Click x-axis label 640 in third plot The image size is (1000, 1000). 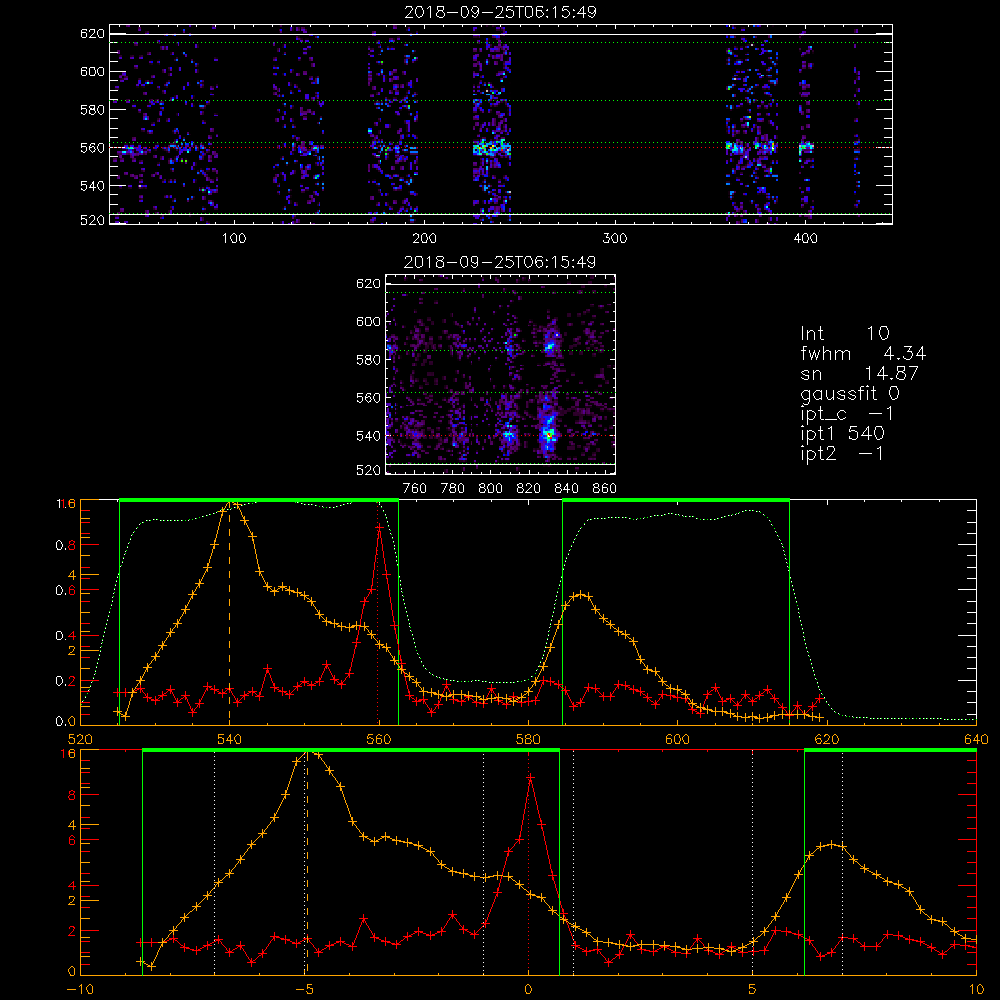tap(976, 740)
